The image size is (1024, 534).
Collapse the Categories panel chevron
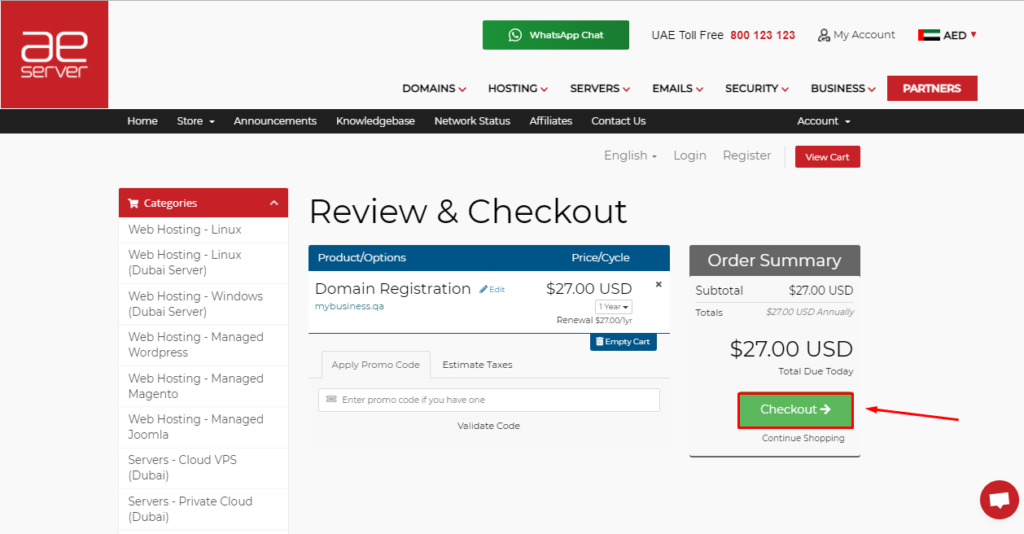point(274,203)
